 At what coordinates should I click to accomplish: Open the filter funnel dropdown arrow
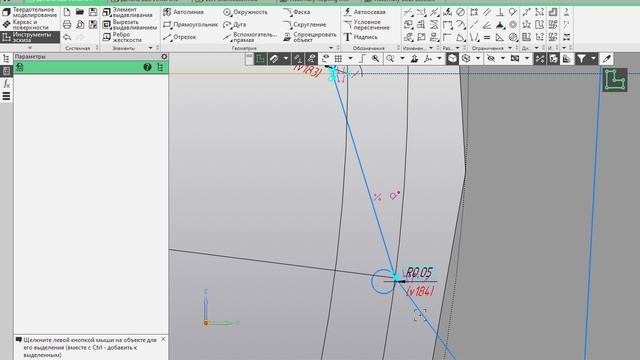click(x=593, y=59)
